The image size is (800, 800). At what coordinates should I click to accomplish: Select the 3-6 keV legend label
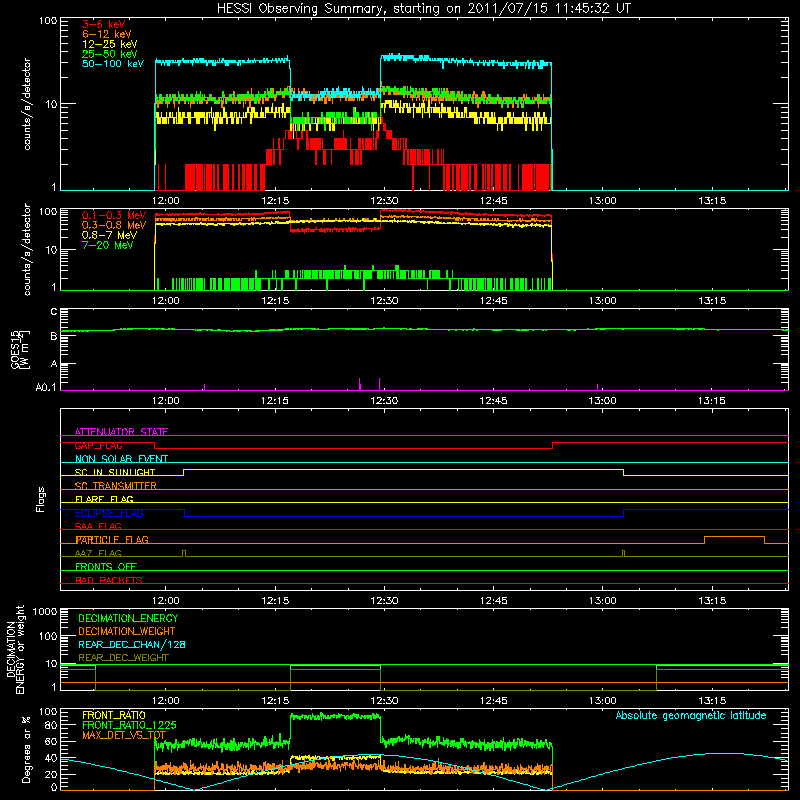click(104, 24)
